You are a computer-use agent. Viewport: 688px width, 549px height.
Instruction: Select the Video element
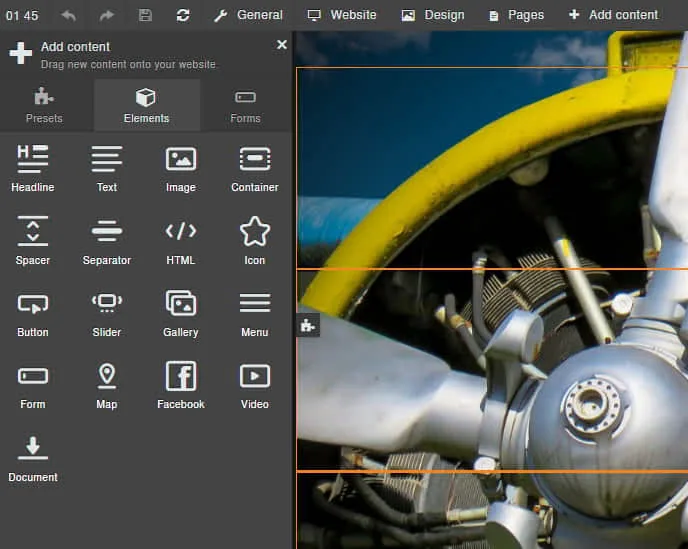[x=254, y=386]
